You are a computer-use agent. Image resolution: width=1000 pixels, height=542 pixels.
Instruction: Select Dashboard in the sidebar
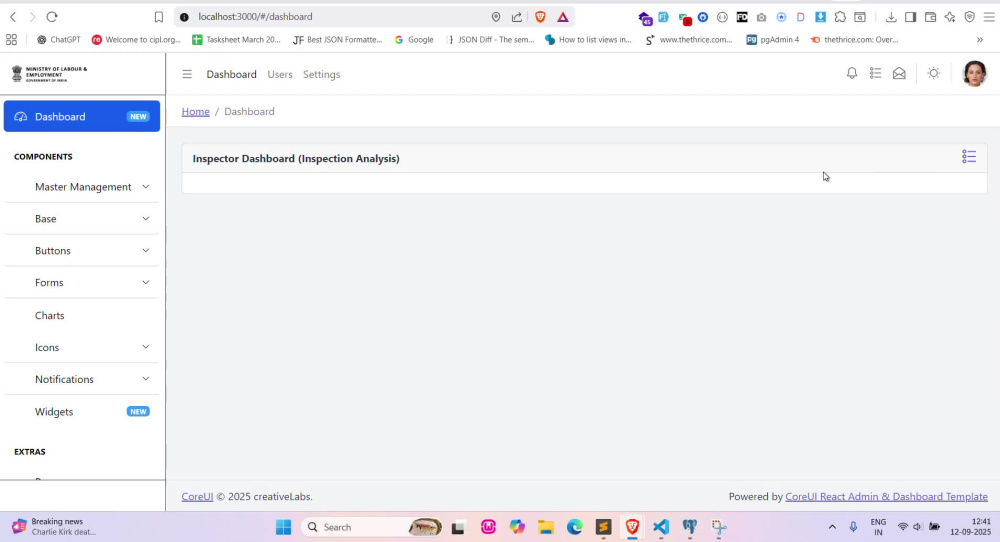tap(82, 116)
